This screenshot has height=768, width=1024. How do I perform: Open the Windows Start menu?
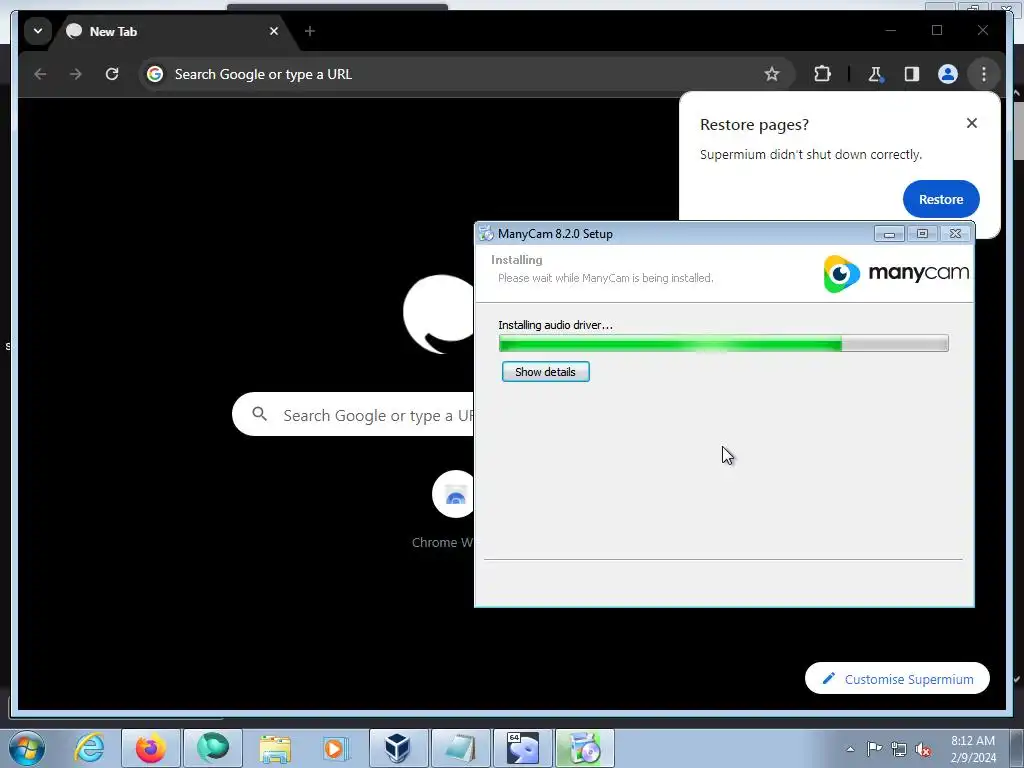point(26,748)
